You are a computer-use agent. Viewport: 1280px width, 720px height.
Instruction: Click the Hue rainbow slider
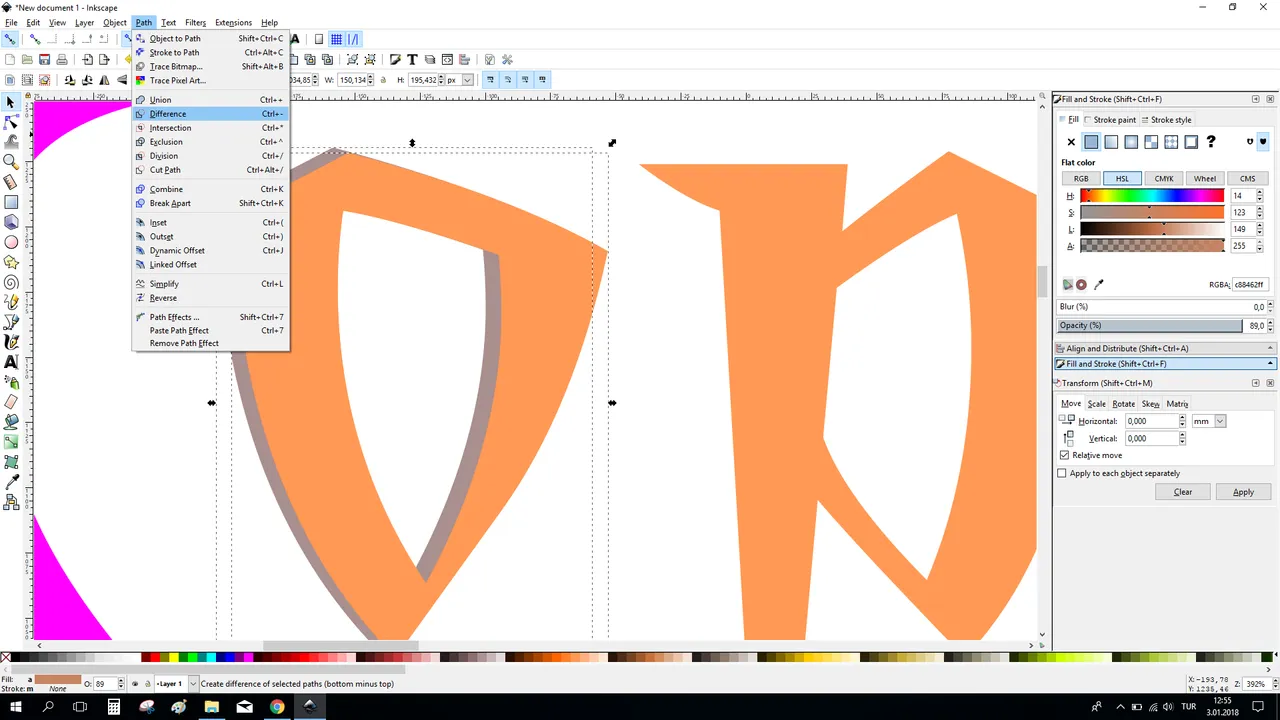tap(1152, 196)
